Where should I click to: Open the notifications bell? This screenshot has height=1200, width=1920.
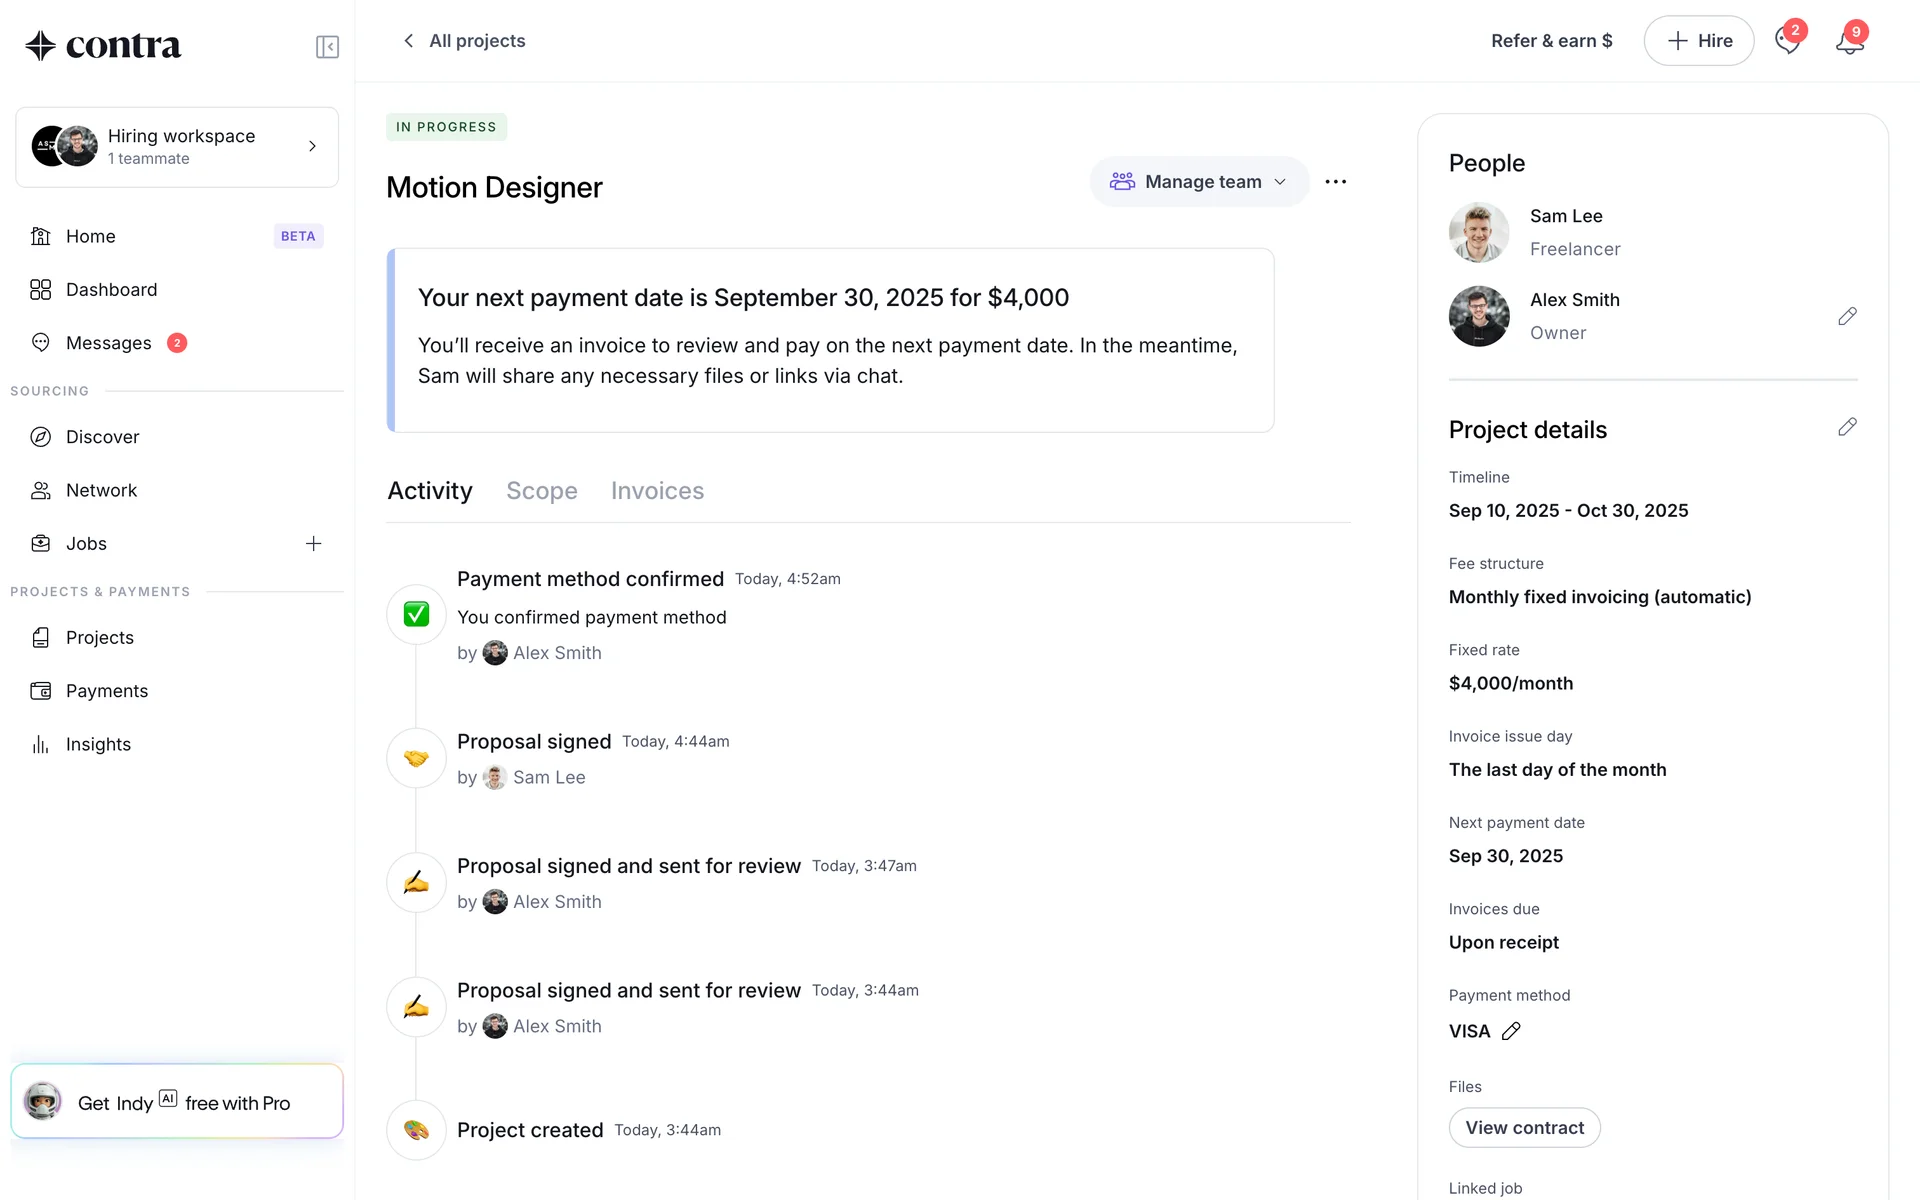click(1849, 42)
